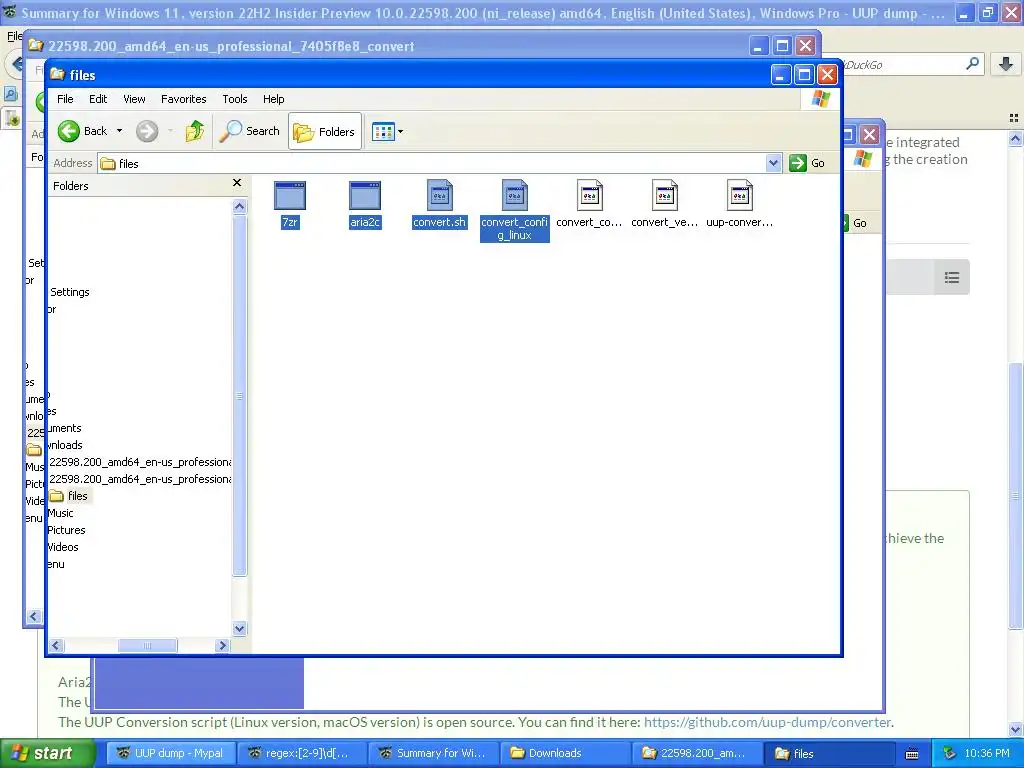Open the Tools menu
The image size is (1024, 768).
click(x=234, y=99)
